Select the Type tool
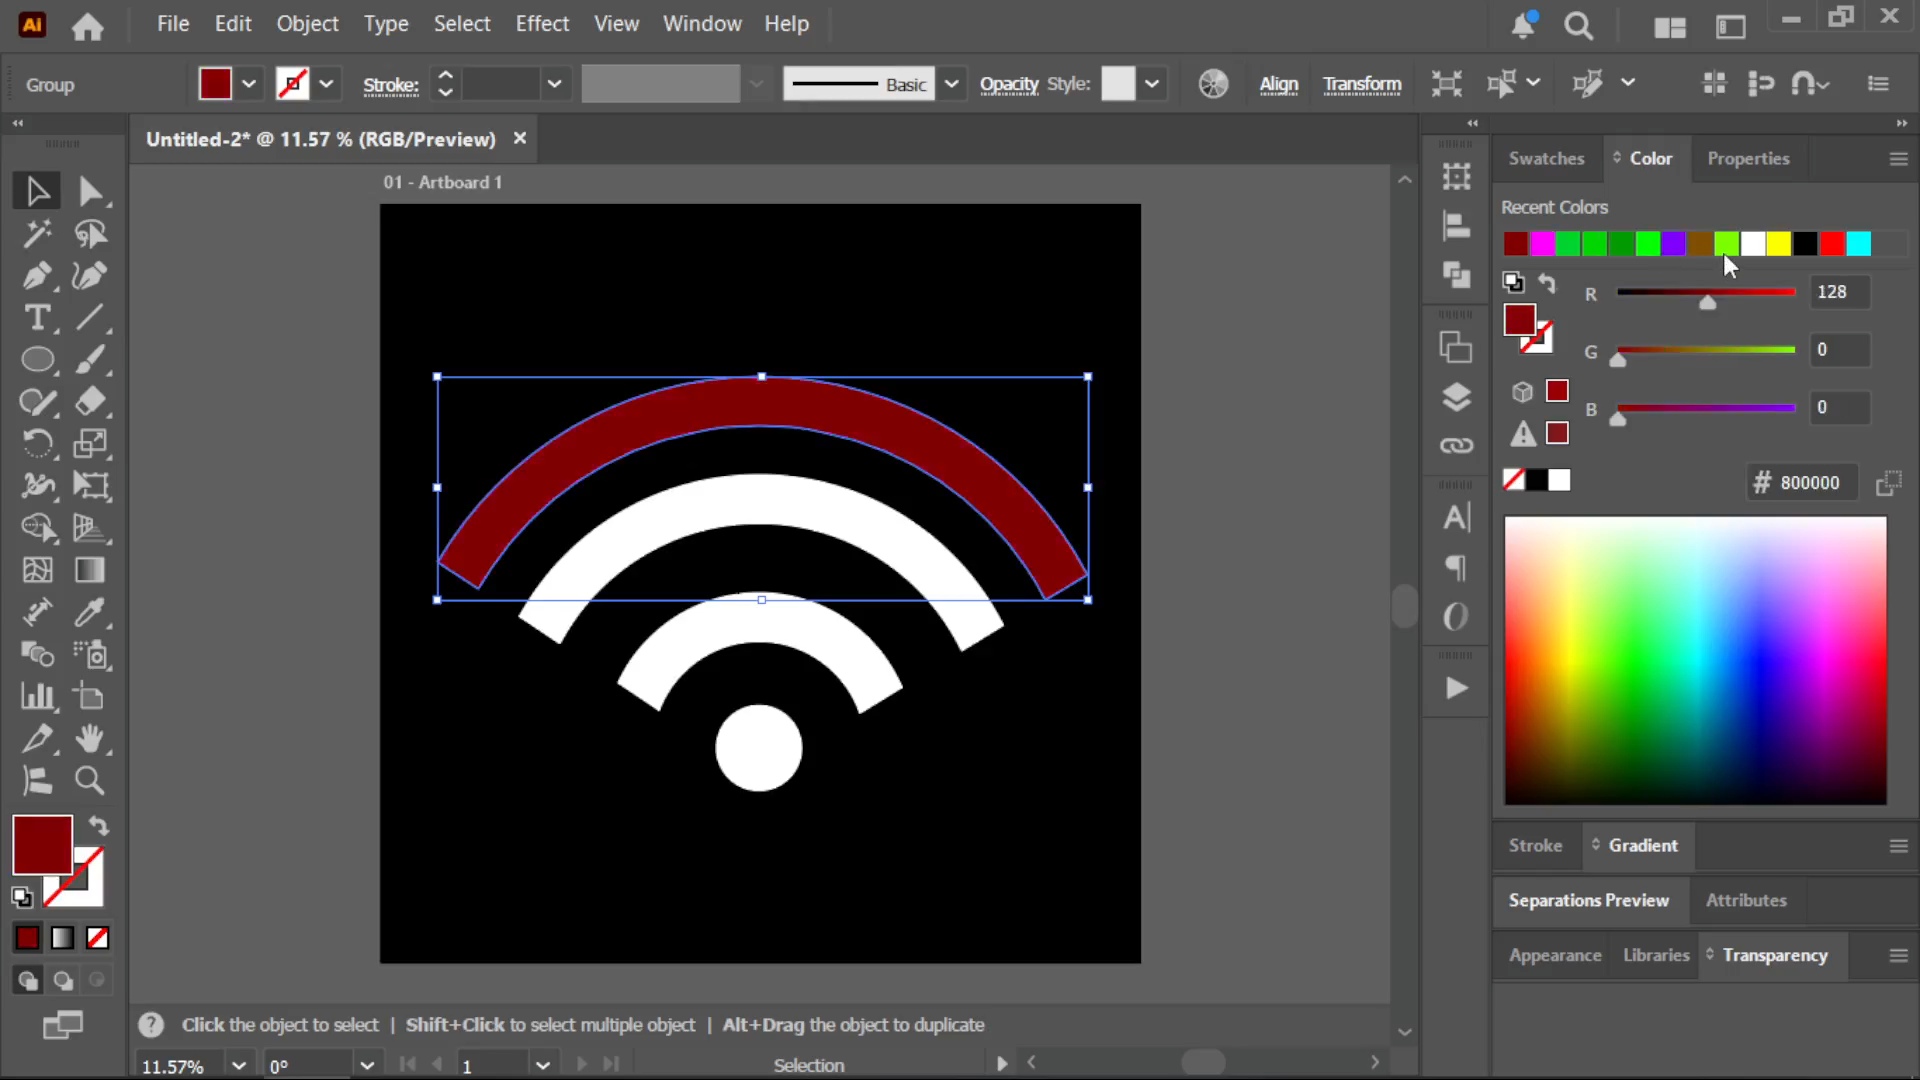Viewport: 1920px width, 1080px height. click(37, 318)
